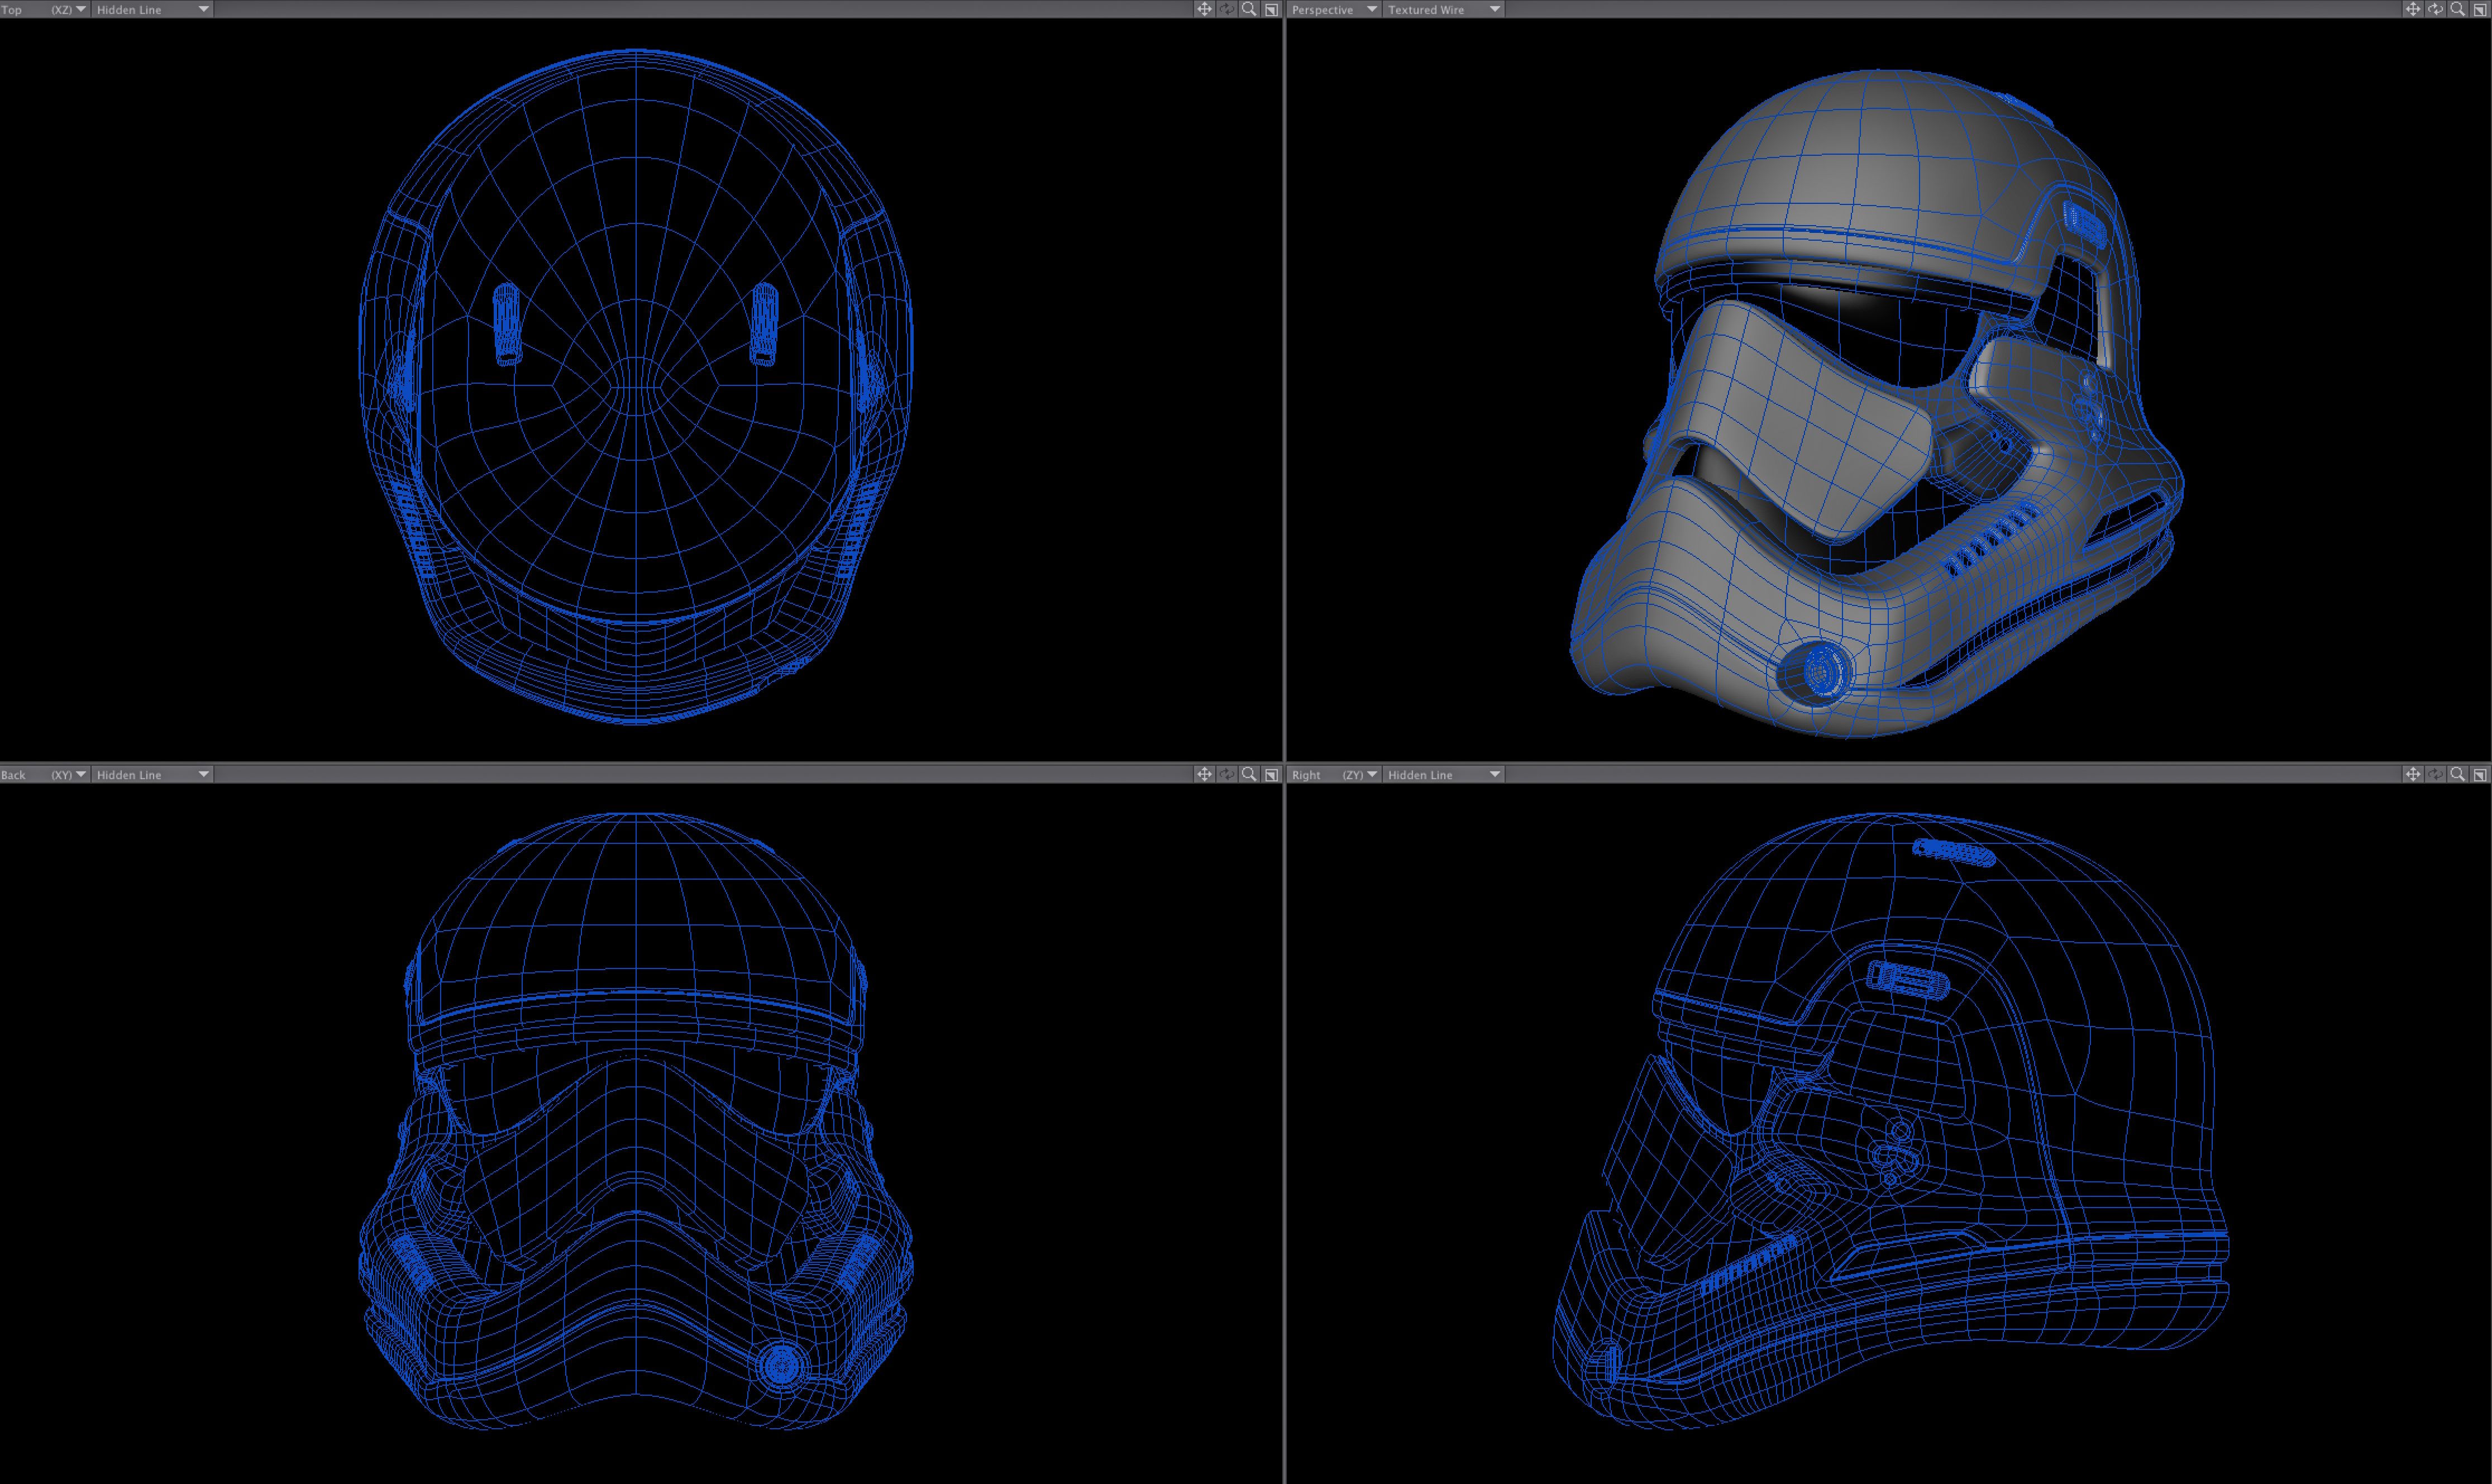Click the zoom magnifier in the Right viewport
Viewport: 2492px width, 1484px height.
coord(2458,774)
